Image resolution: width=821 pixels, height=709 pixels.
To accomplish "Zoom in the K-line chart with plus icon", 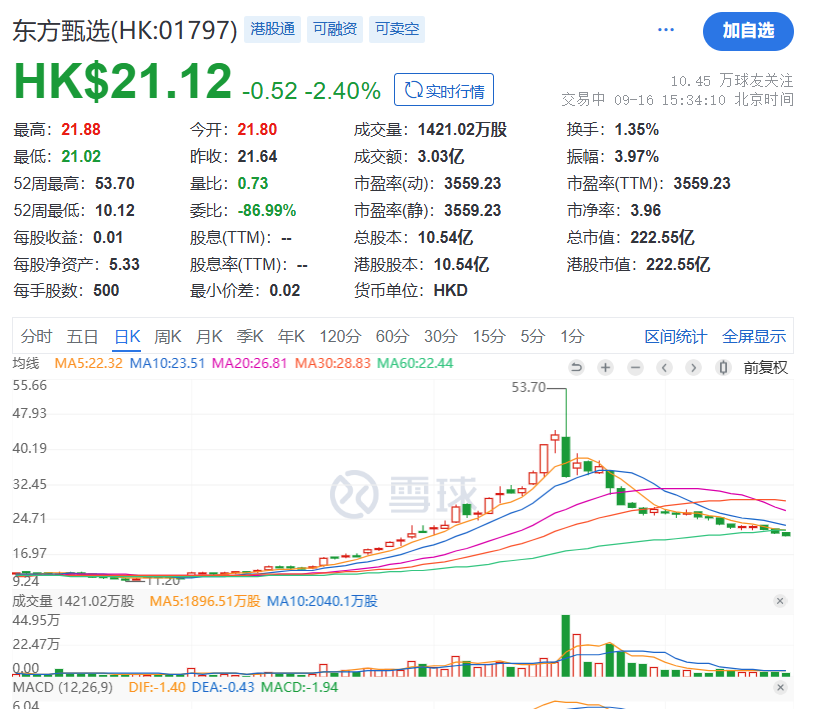I will (x=605, y=368).
